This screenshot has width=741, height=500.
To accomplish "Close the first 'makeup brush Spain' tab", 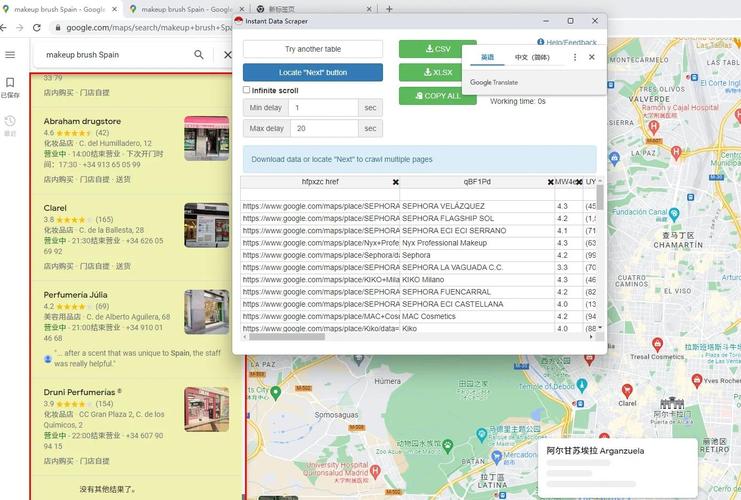I will pyautogui.click(x=115, y=9).
